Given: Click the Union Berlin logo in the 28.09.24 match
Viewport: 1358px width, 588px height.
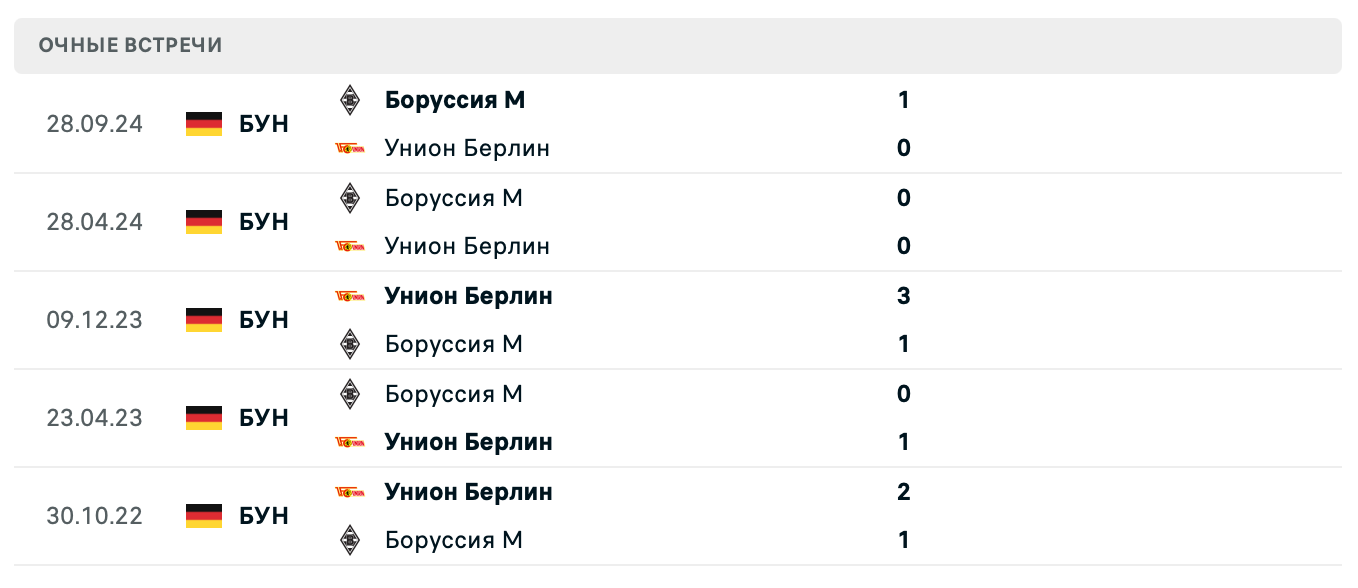Looking at the screenshot, I should (x=351, y=147).
